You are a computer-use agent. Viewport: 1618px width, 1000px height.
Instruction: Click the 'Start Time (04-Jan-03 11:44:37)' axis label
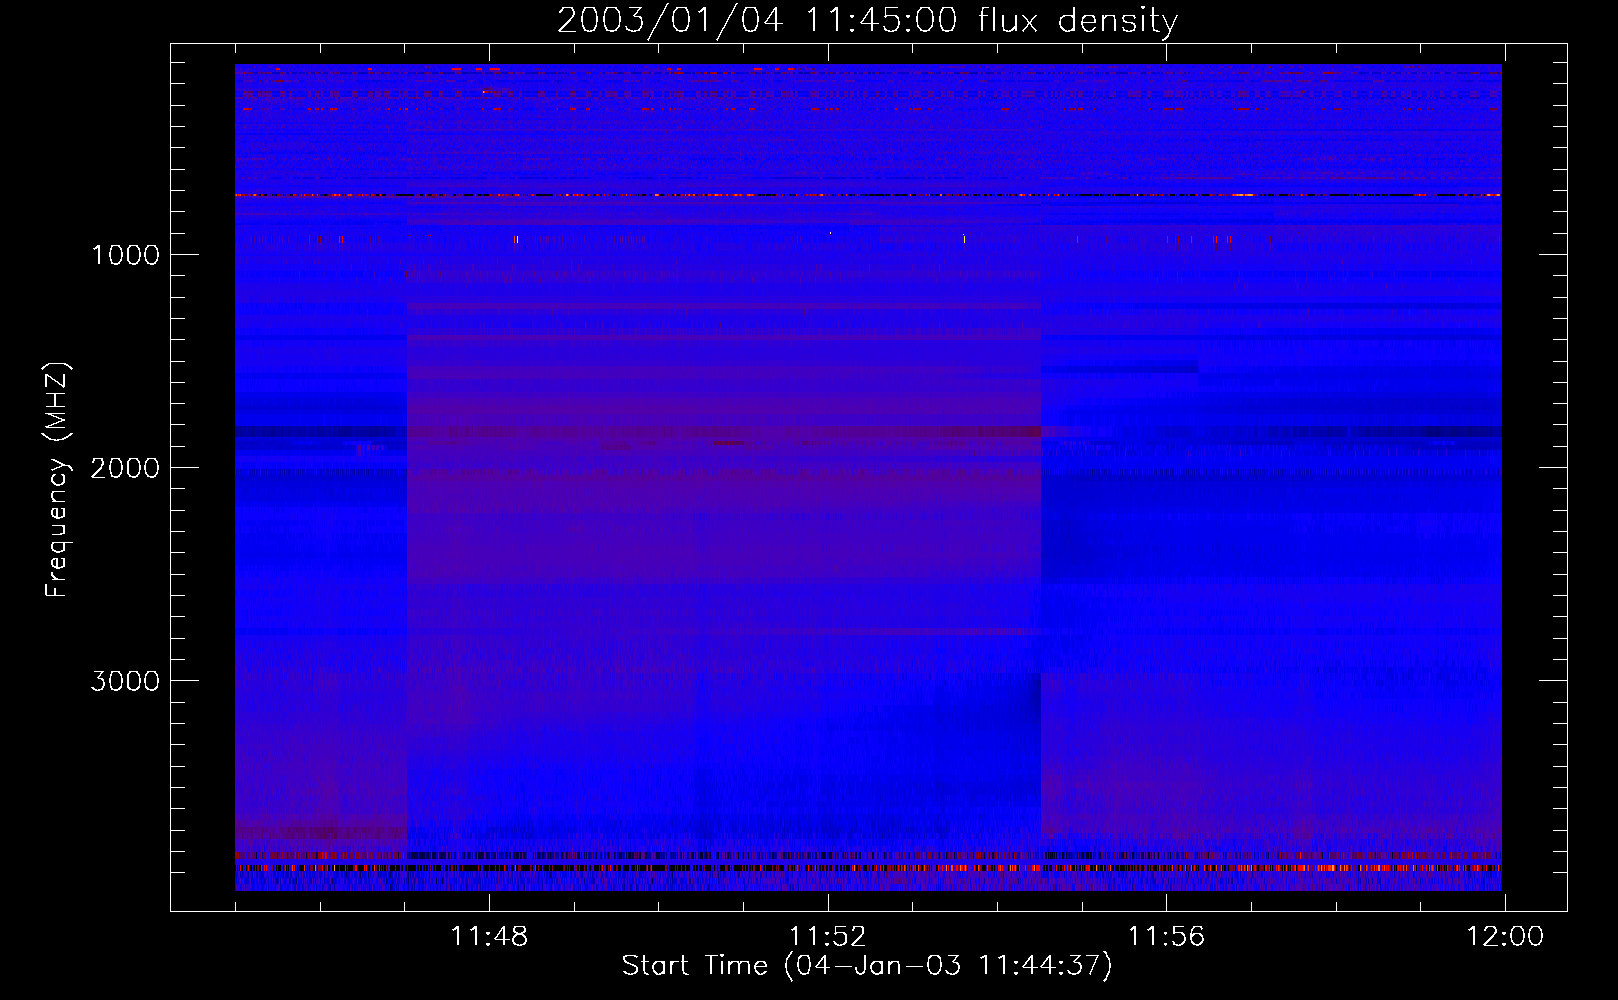point(867,966)
